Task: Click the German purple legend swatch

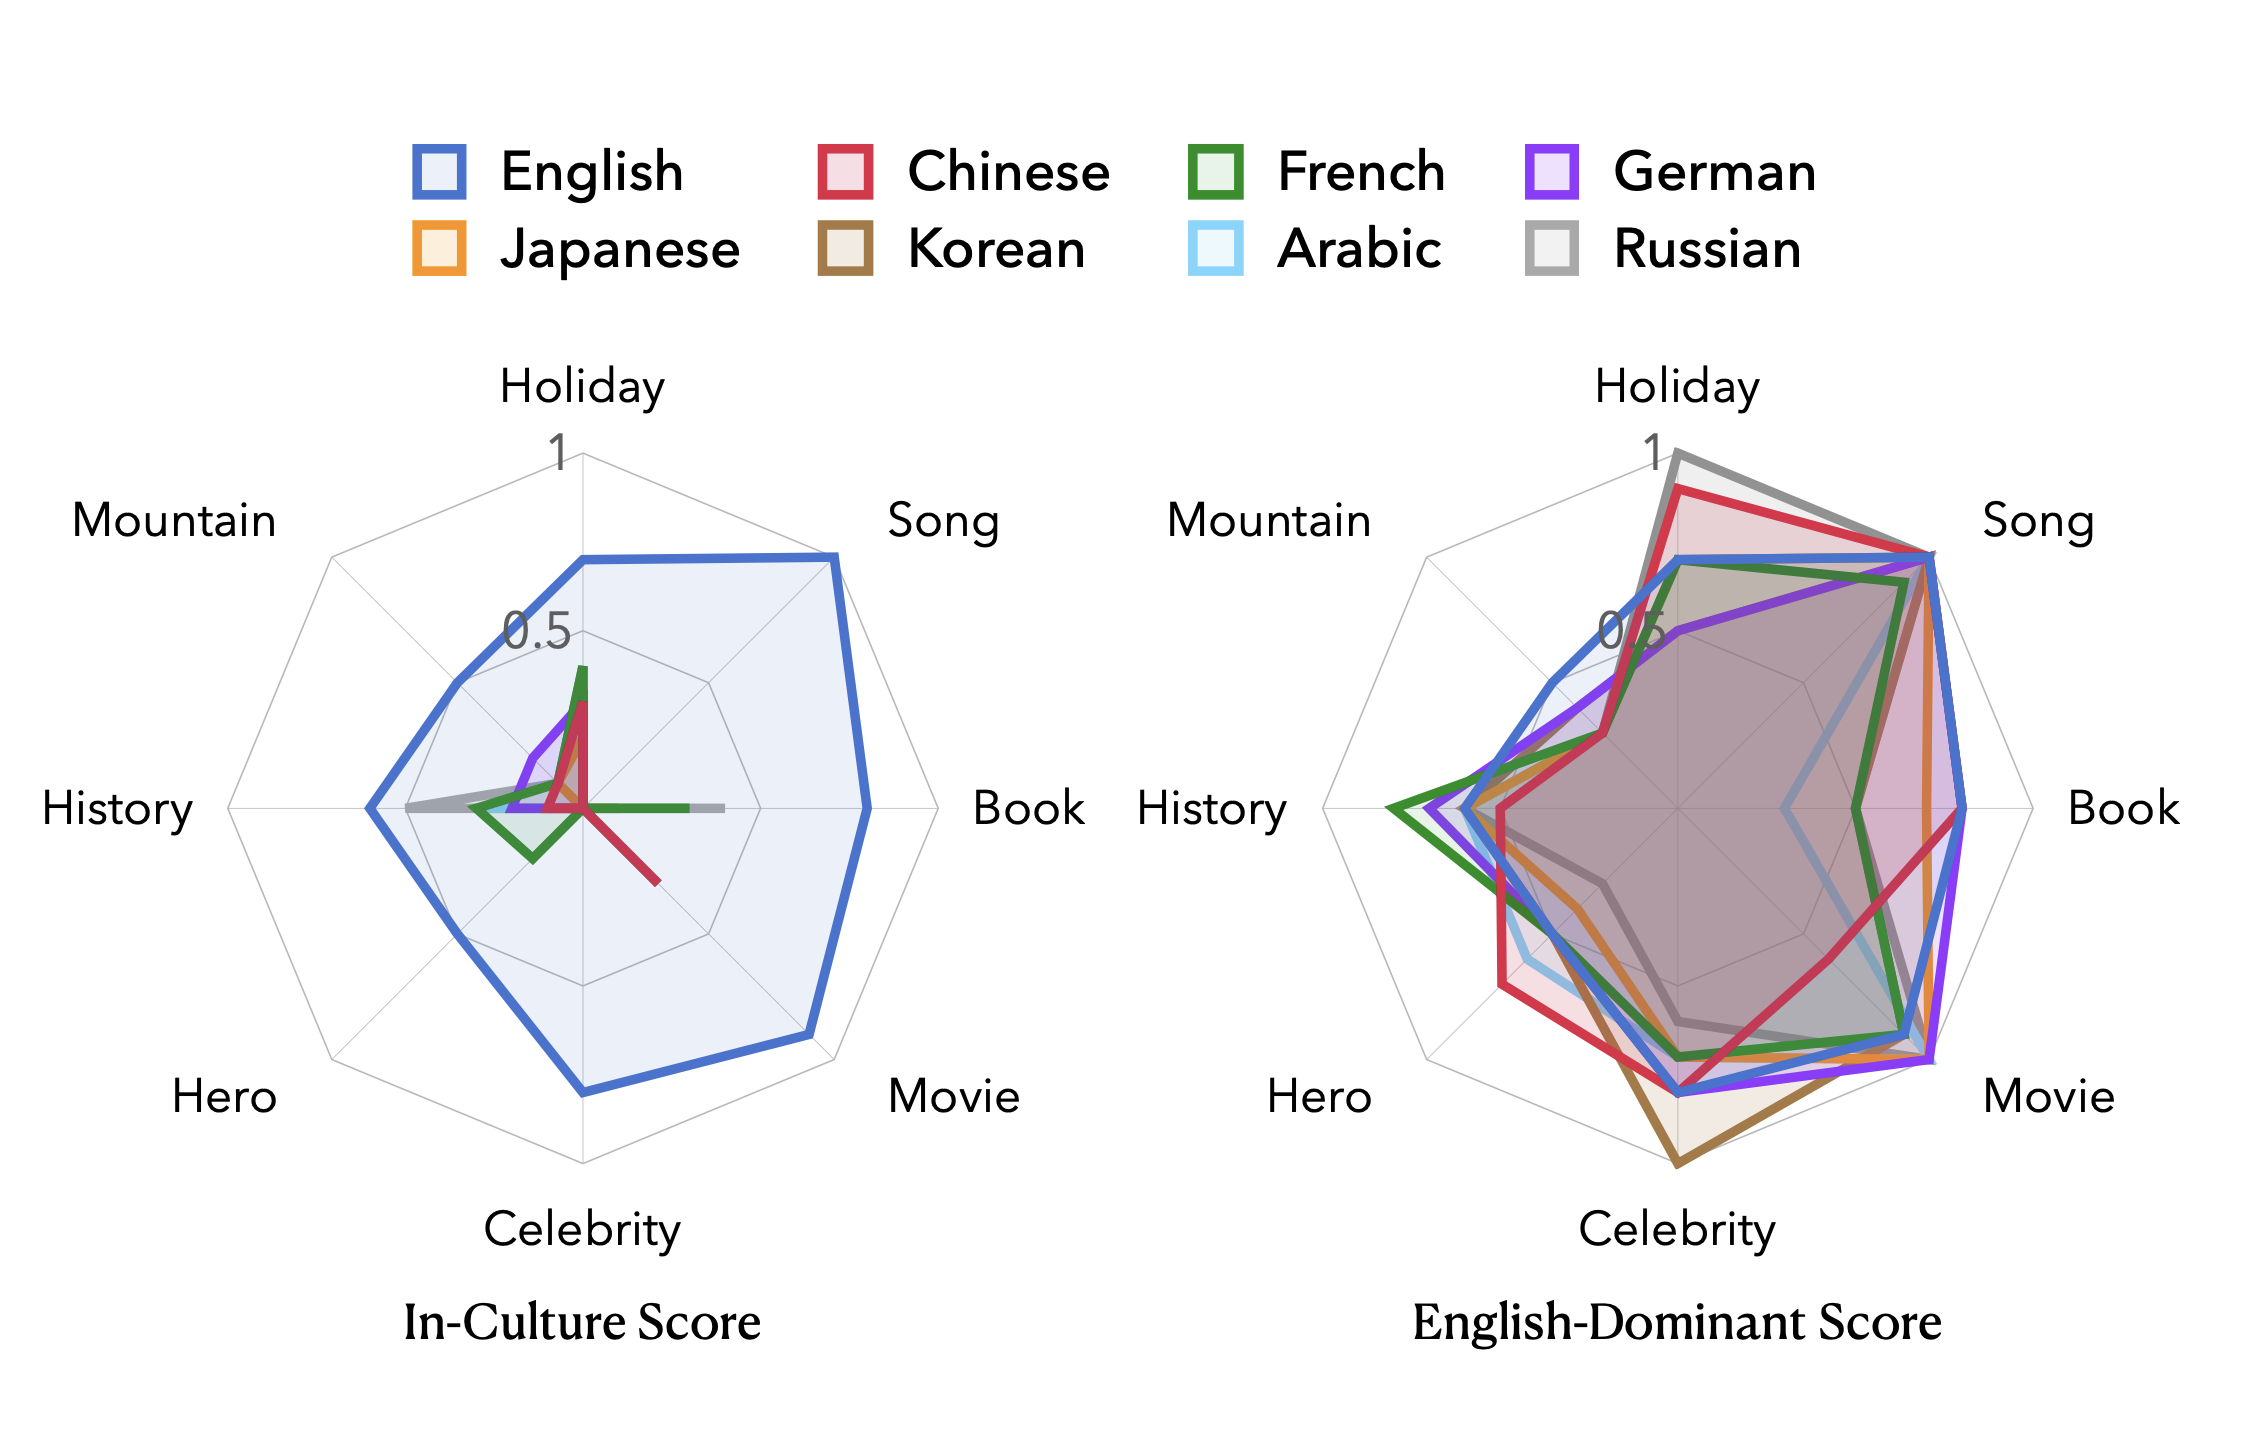Action: pos(1552,172)
